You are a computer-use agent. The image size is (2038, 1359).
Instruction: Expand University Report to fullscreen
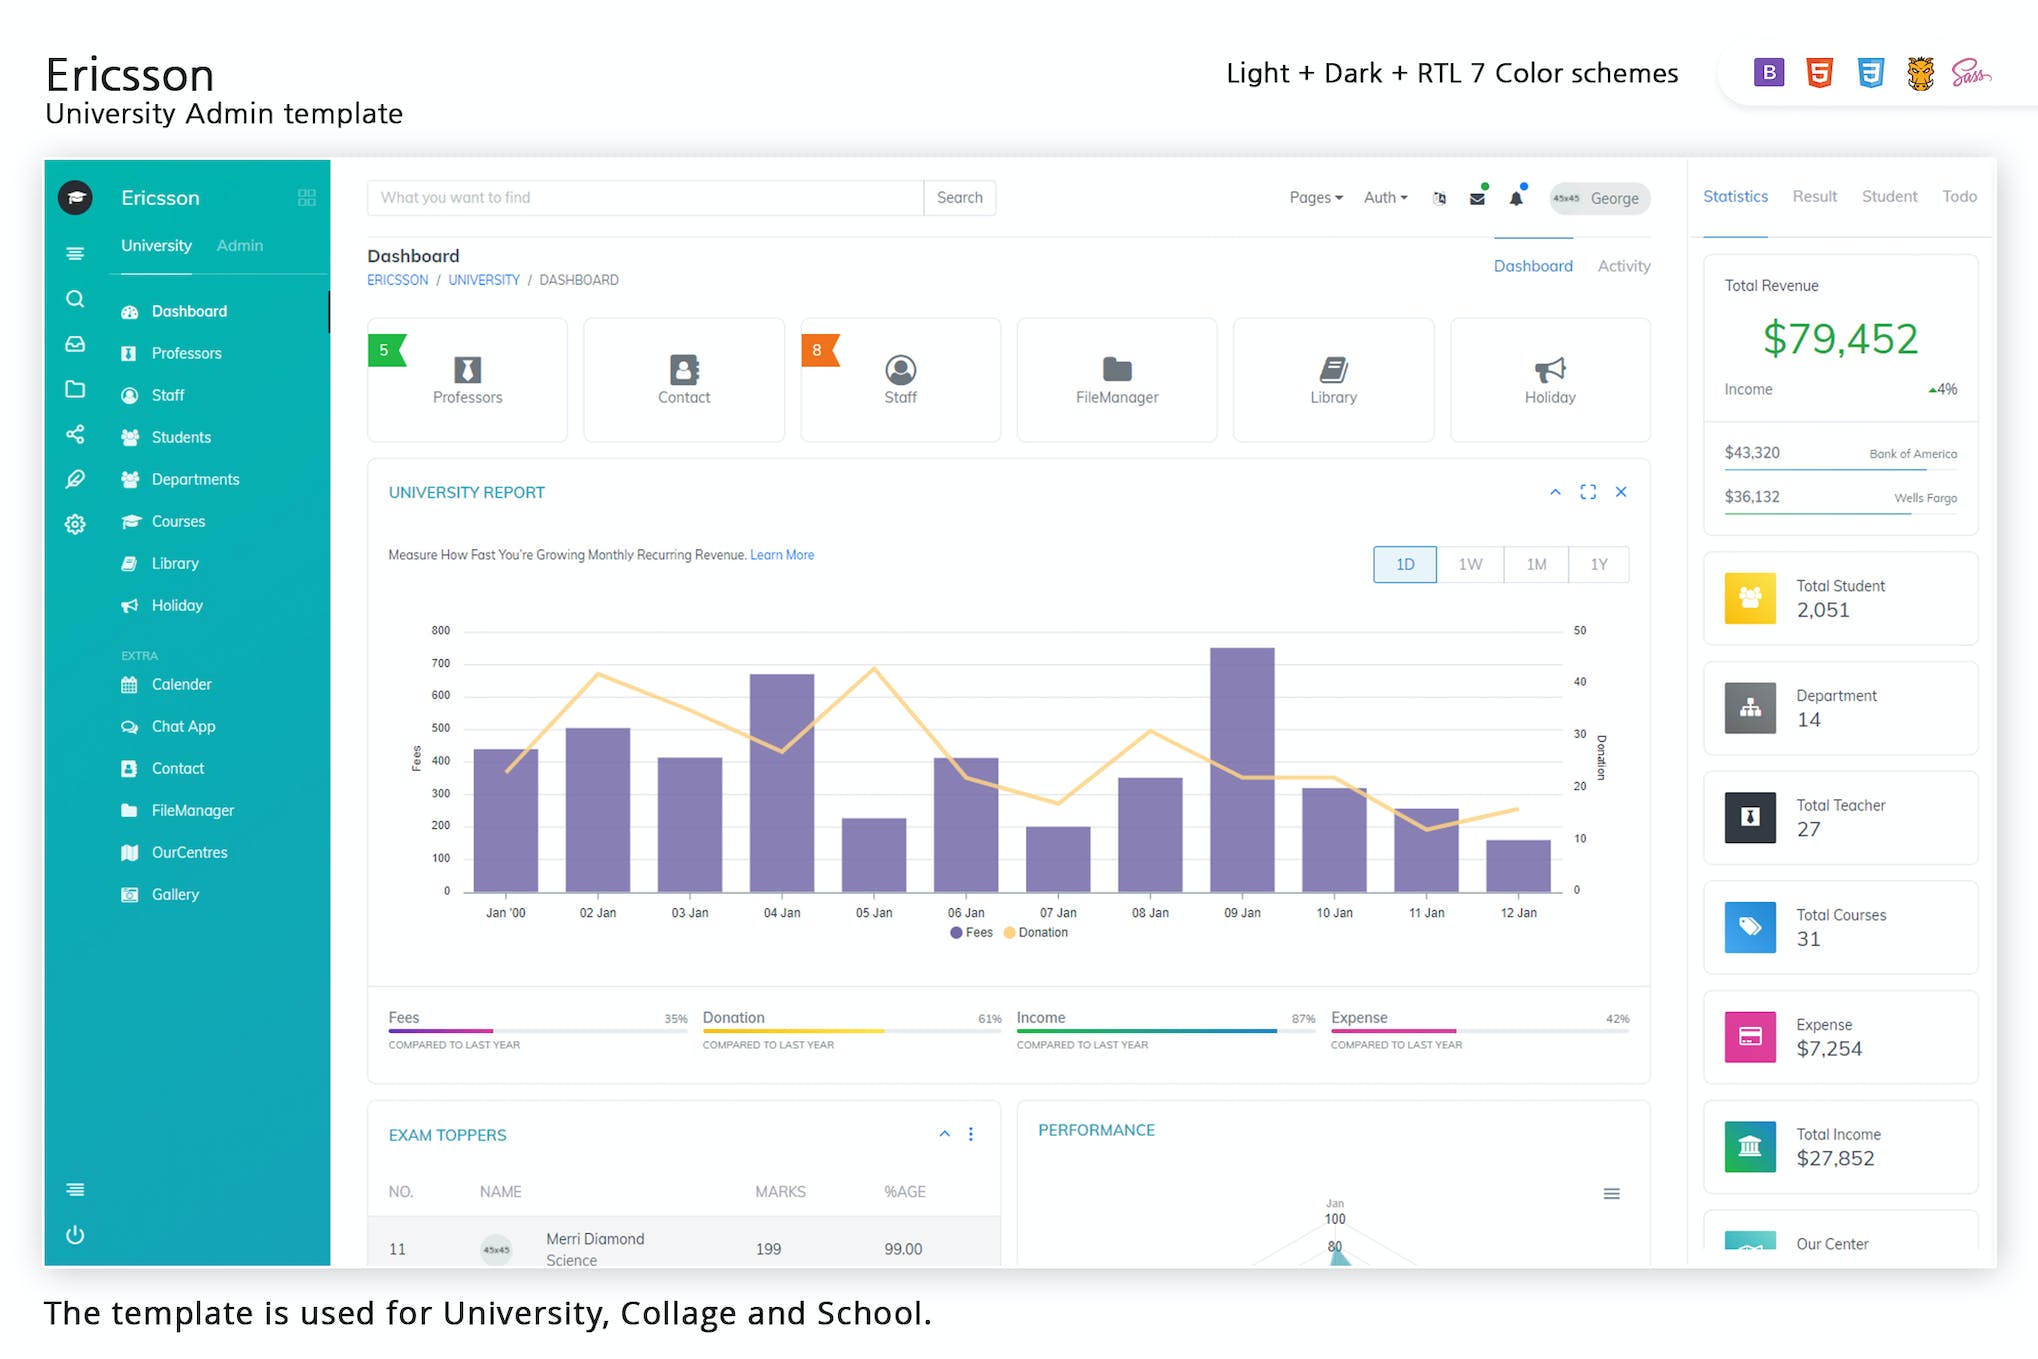tap(1588, 492)
